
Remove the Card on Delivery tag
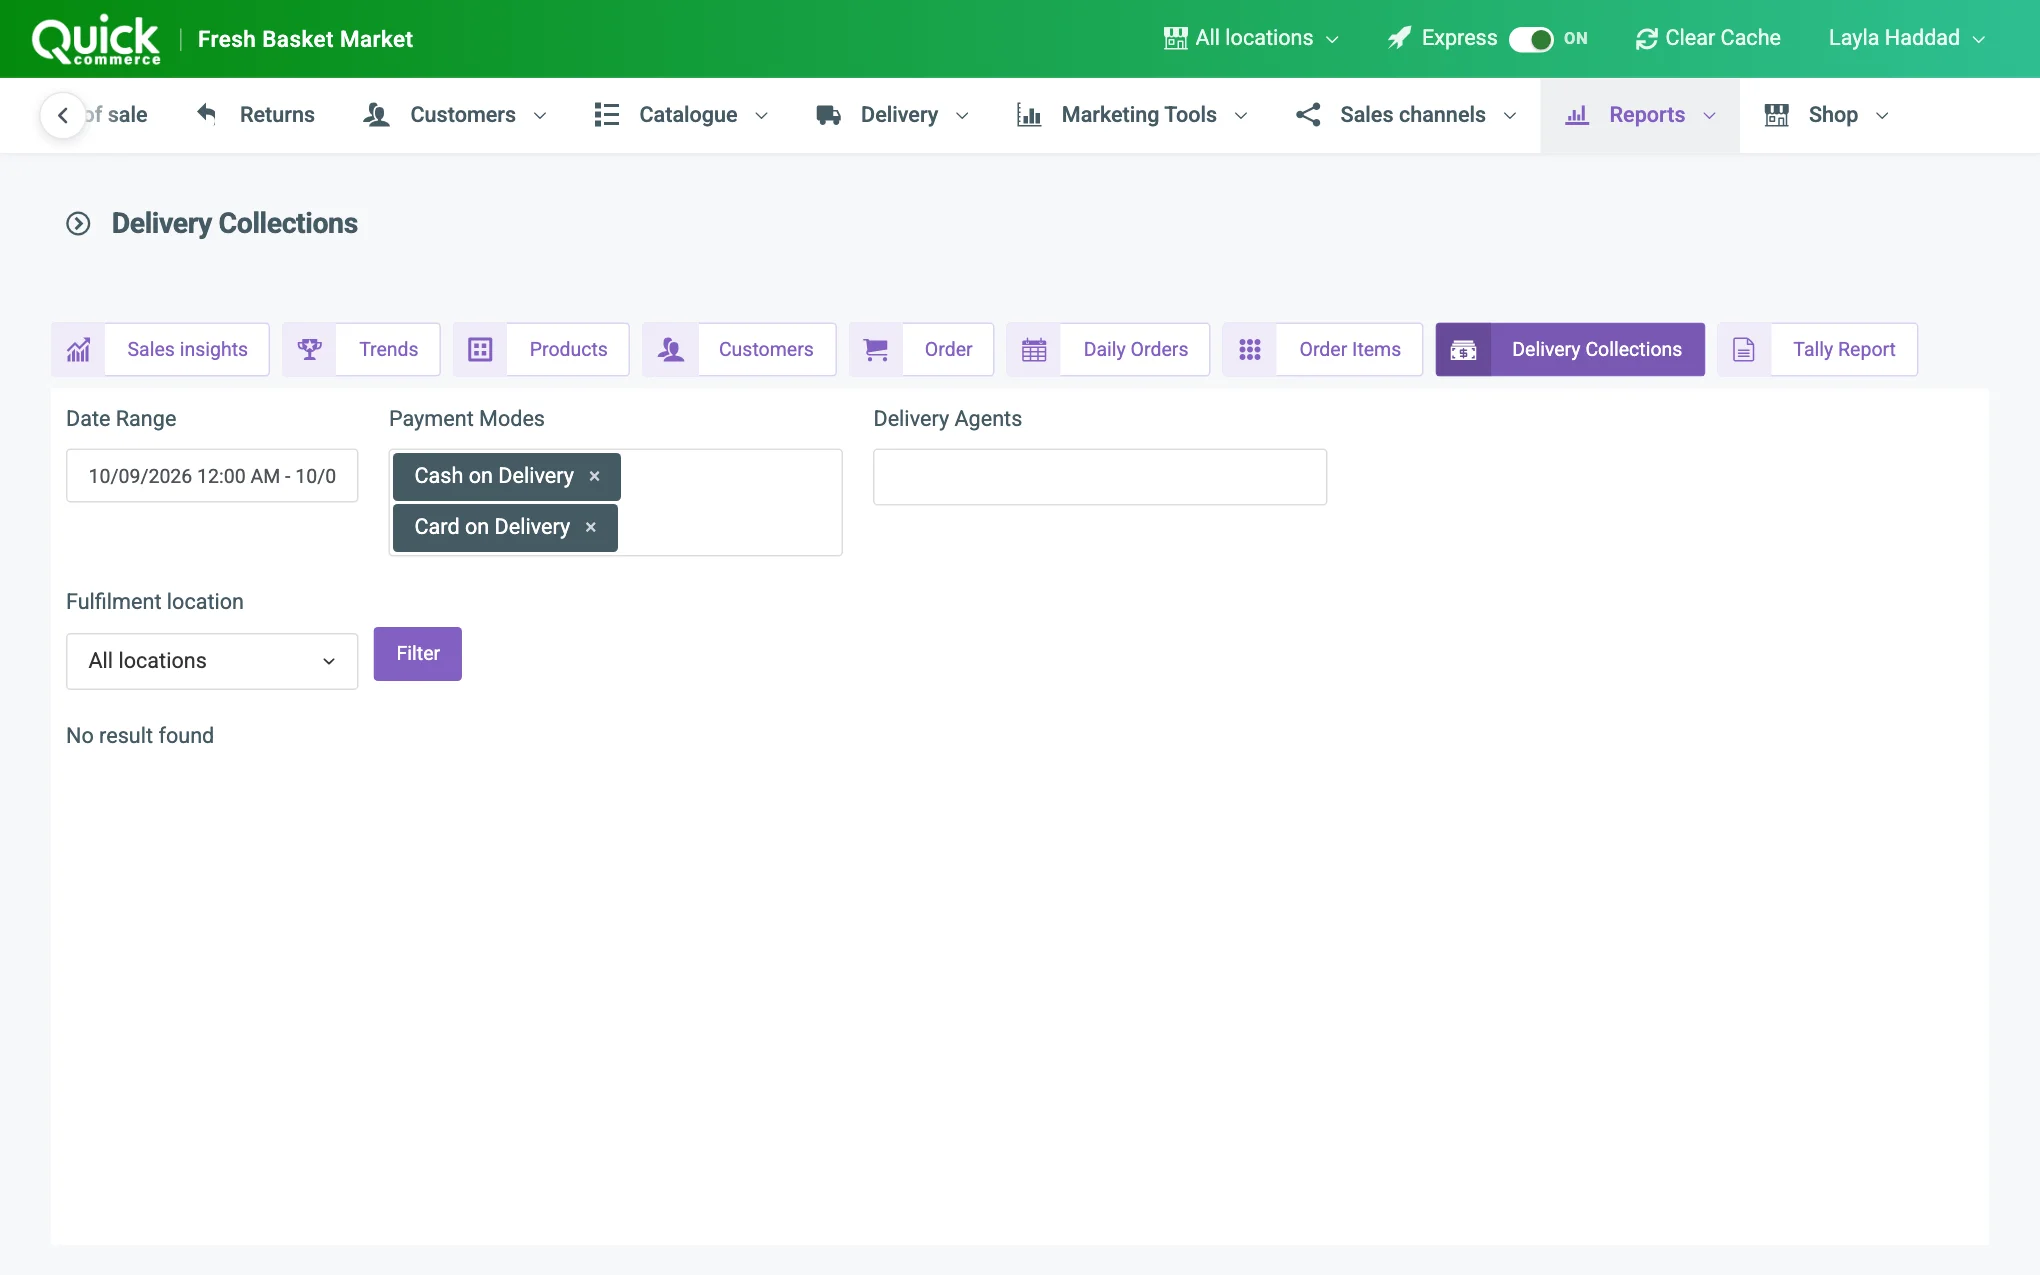pyautogui.click(x=591, y=527)
